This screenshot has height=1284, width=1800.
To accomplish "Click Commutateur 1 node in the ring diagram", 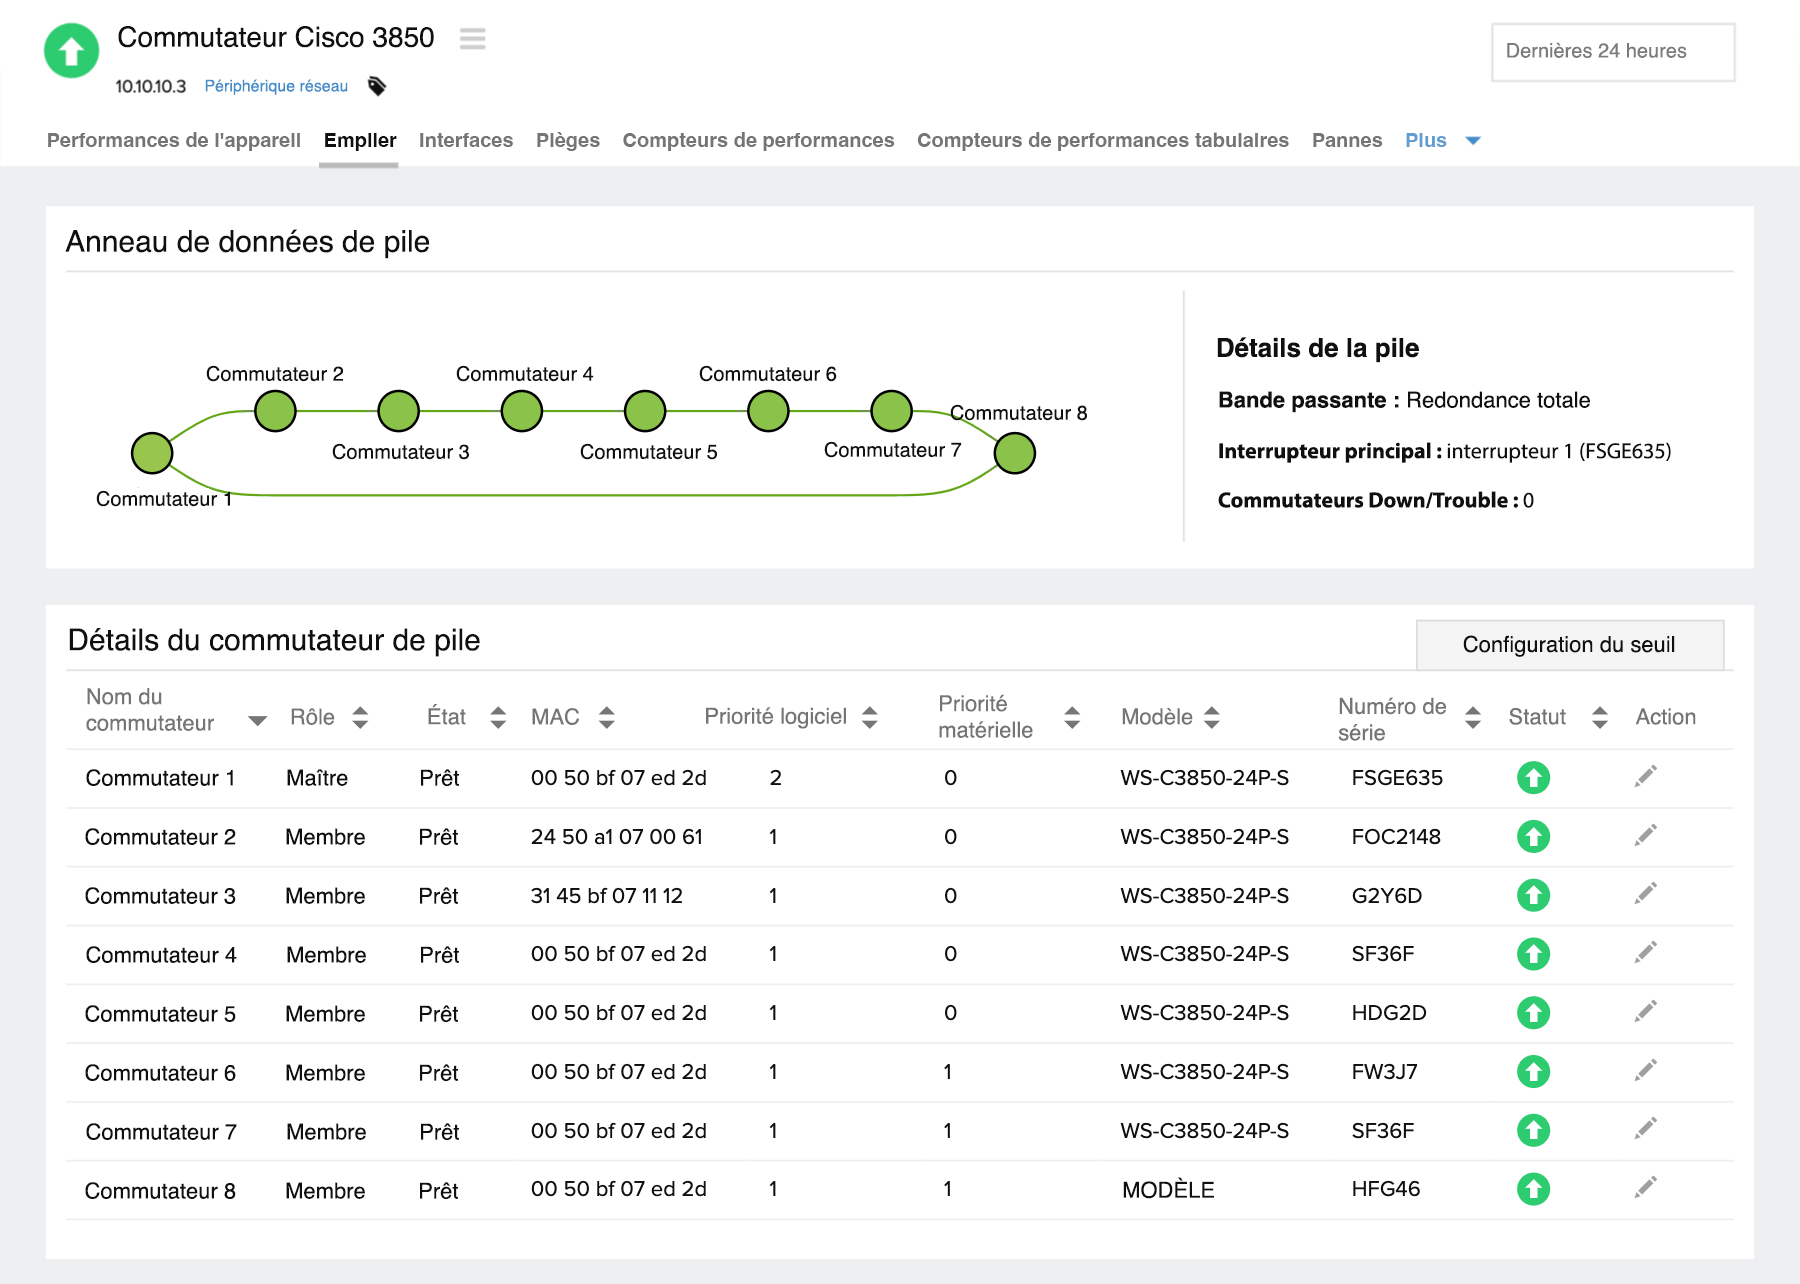I will click(x=152, y=452).
